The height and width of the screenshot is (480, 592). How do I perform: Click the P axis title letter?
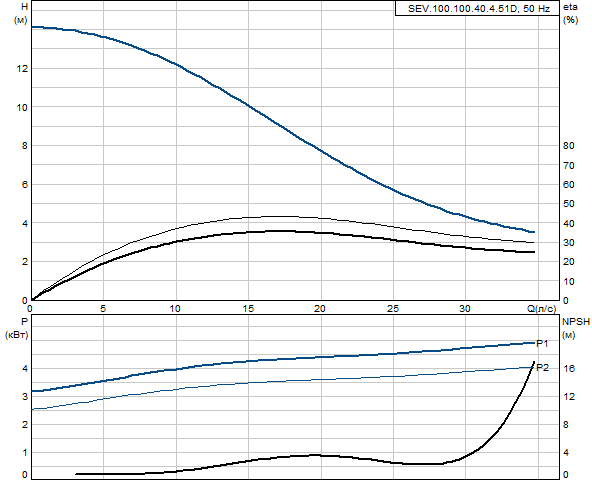click(25, 322)
